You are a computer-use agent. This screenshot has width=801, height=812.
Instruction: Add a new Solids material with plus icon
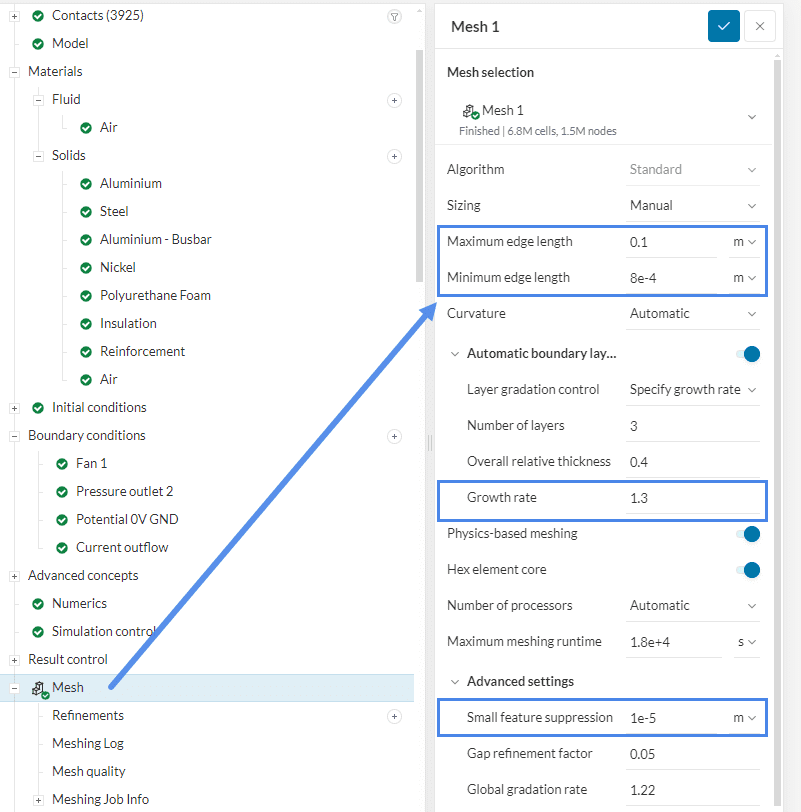(x=394, y=156)
